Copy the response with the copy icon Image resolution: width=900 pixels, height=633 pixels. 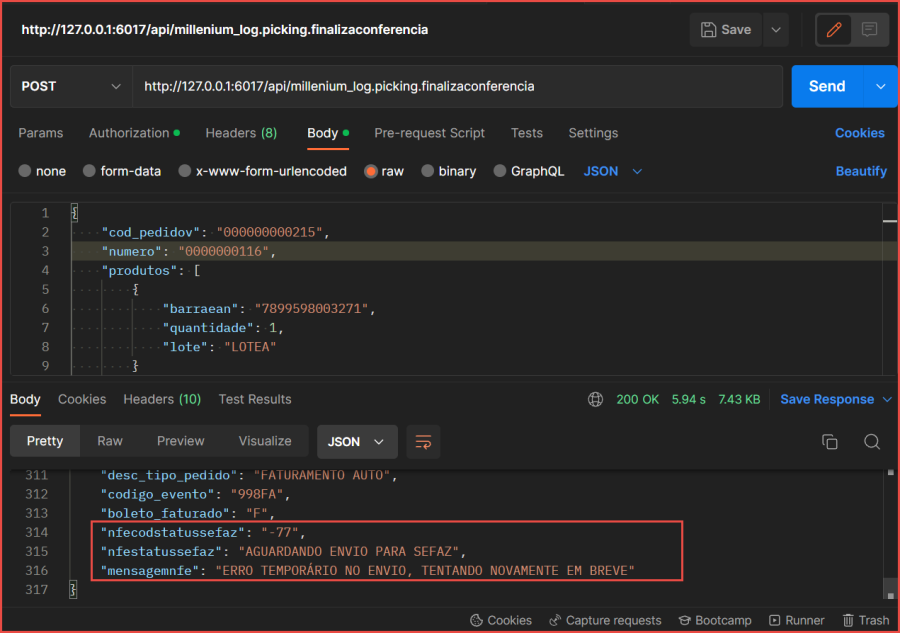pos(829,442)
